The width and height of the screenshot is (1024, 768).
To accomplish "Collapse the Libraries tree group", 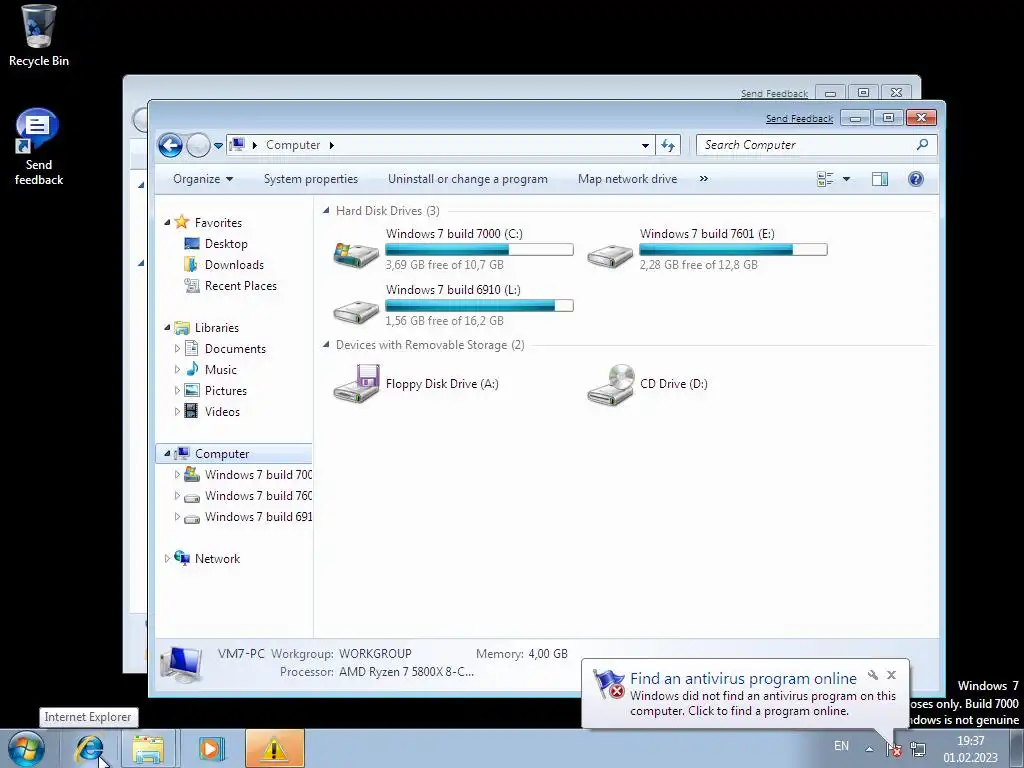I will pyautogui.click(x=167, y=328).
